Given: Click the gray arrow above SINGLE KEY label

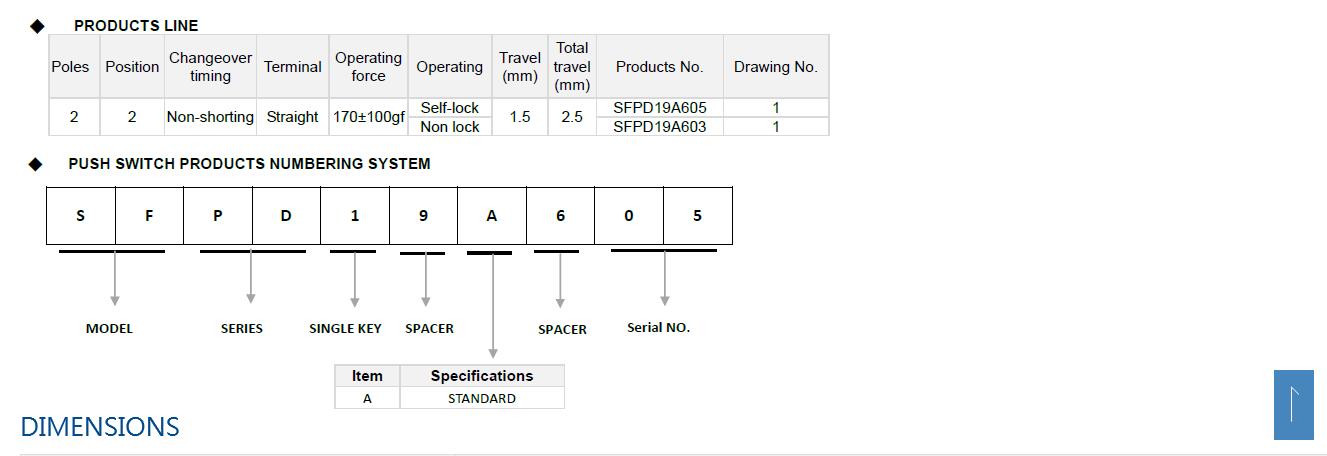Looking at the screenshot, I should click(354, 279).
